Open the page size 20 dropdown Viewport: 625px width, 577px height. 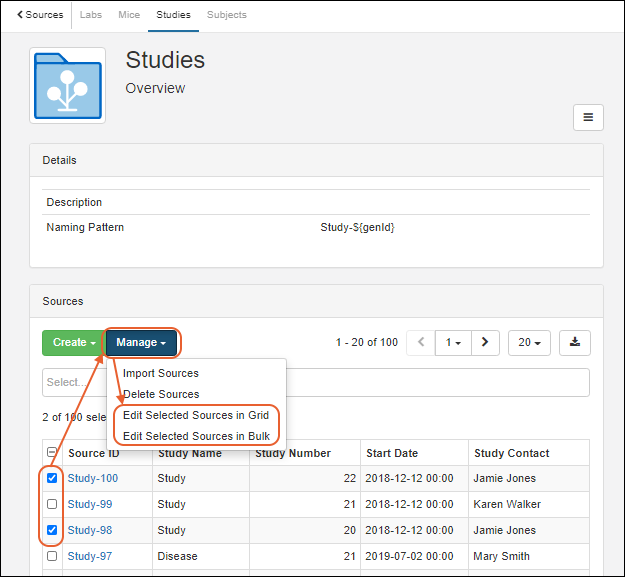529,342
